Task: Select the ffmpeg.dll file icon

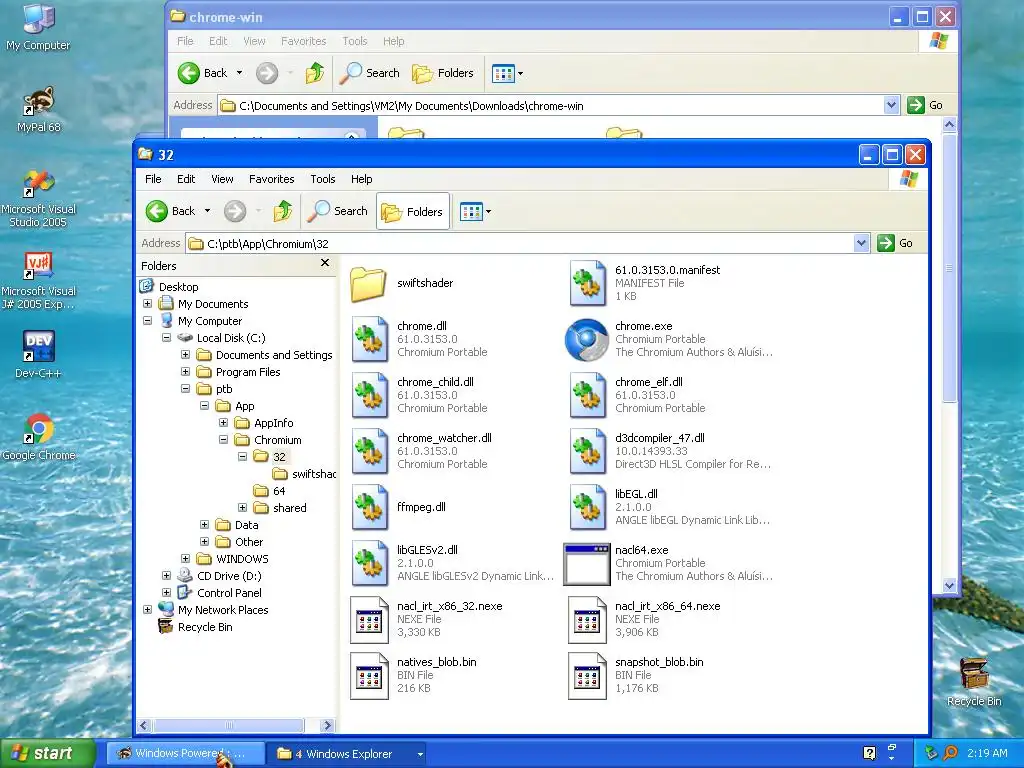Action: pyautogui.click(x=370, y=507)
